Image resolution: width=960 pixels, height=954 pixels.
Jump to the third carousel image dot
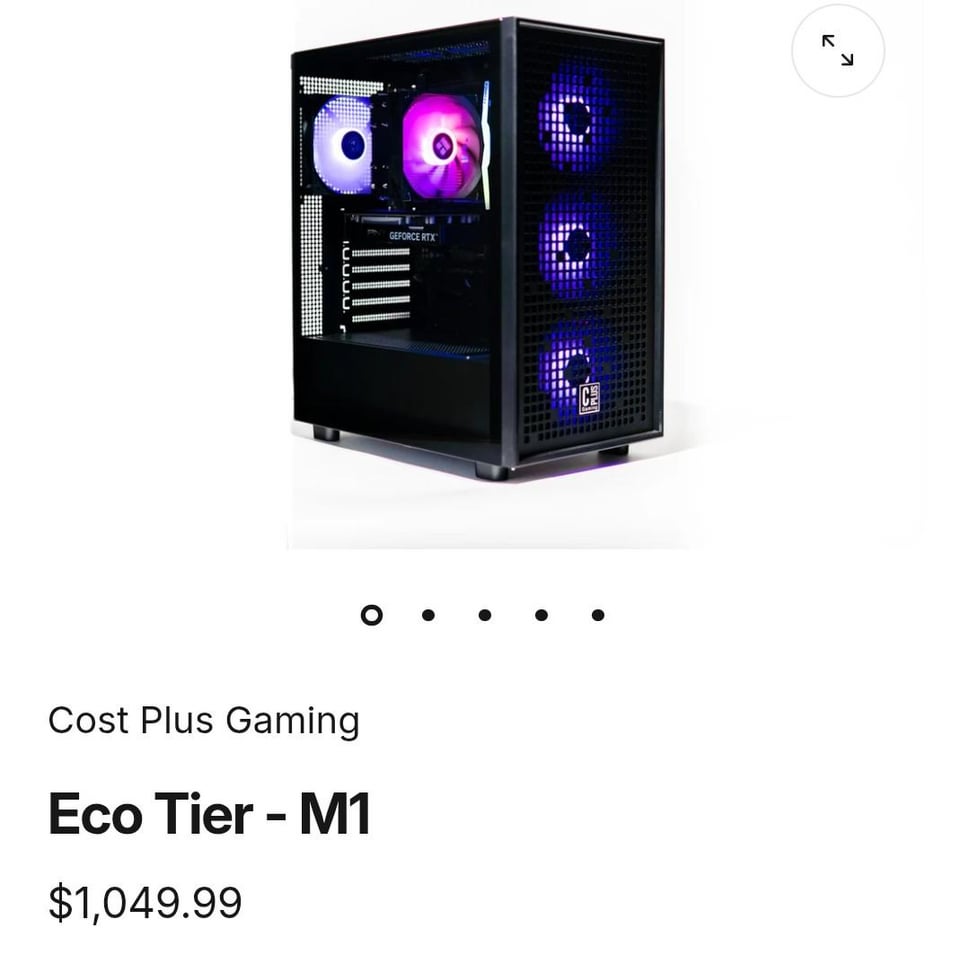pyautogui.click(x=485, y=615)
